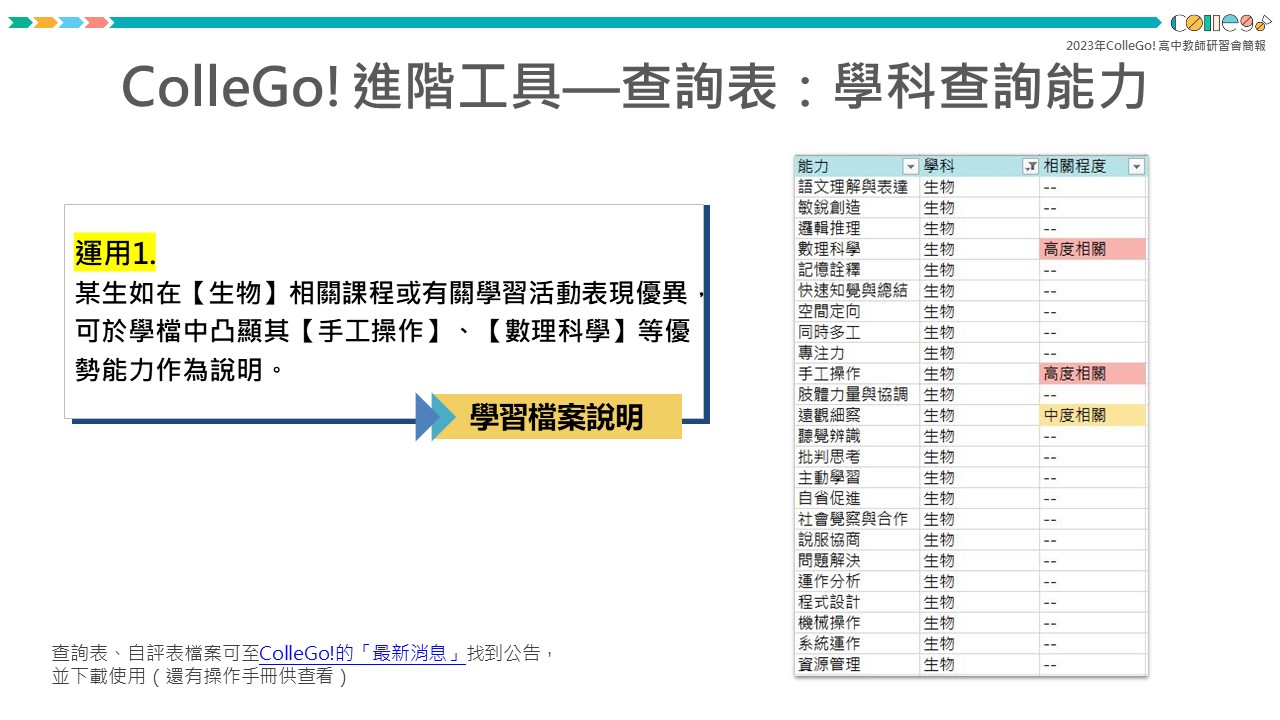The width and height of the screenshot is (1280, 720).
Task: Select the 中度相關 cell for 遠觀細察
Action: tap(1092, 415)
